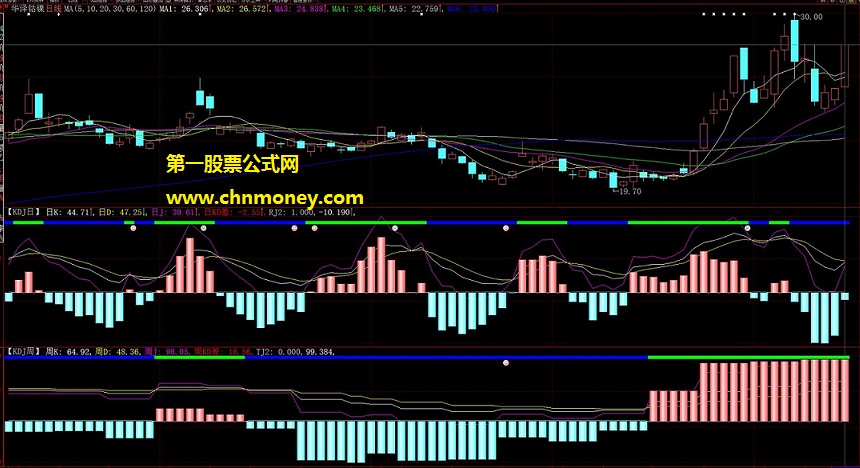This screenshot has width=860, height=468.
Task: Select the 日D: 47.25 reading
Action: click(x=121, y=212)
